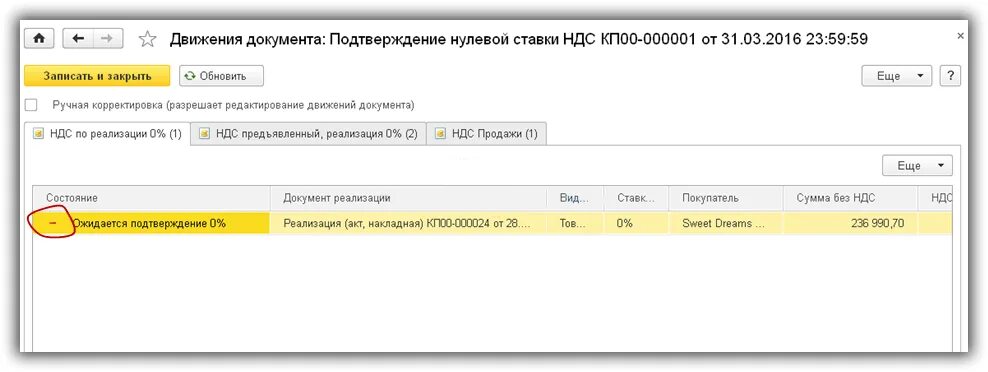Click Ставка column header
Screen dimensions: 988x372
pos(636,198)
